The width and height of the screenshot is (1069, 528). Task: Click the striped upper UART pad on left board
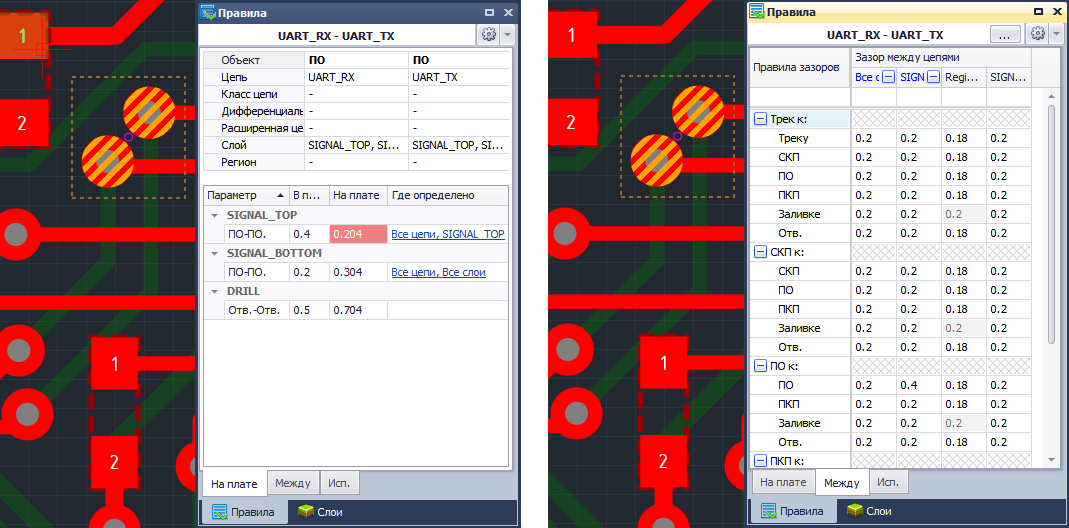click(150, 111)
